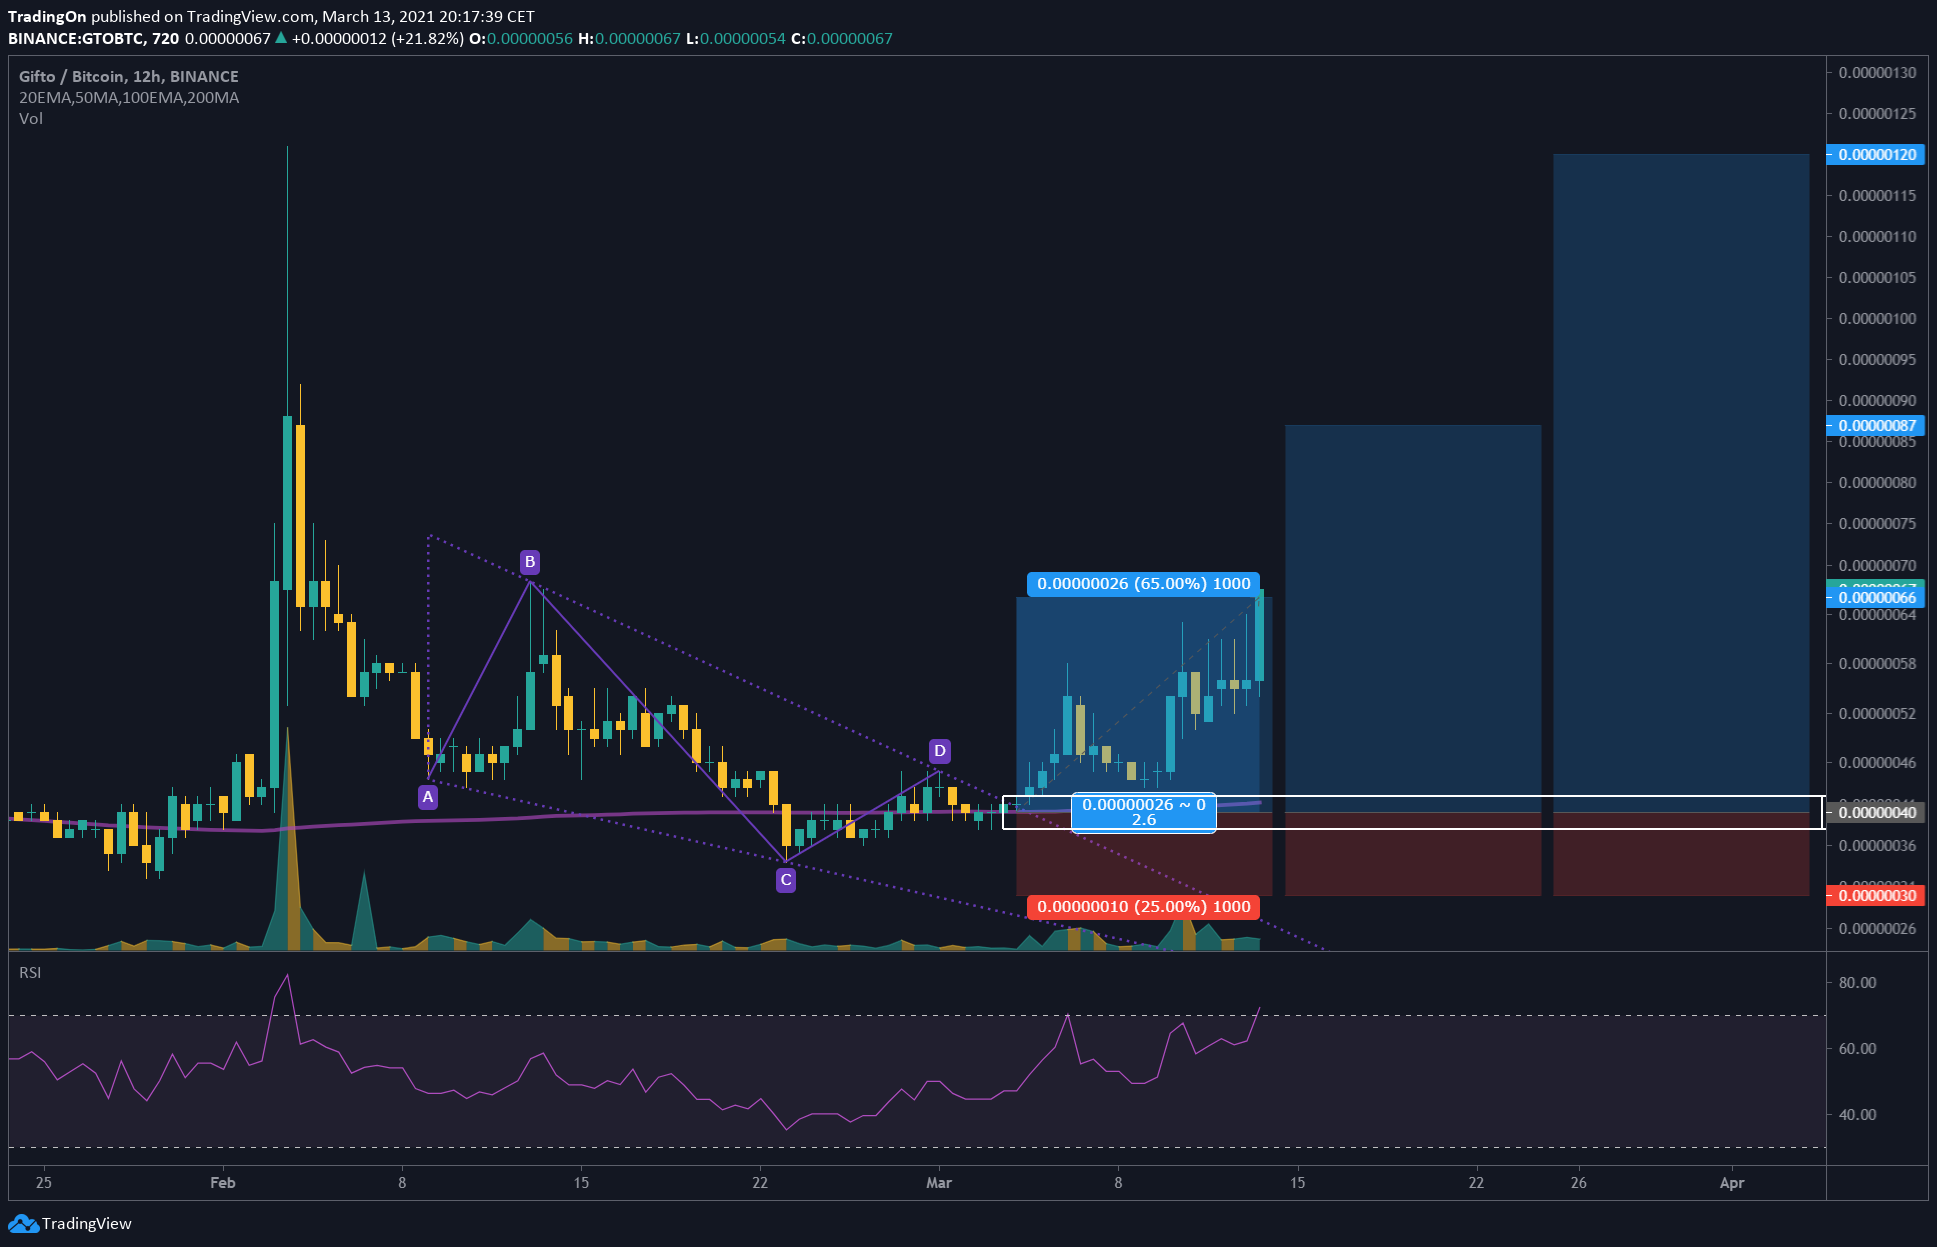Select pattern point B label
The image size is (1937, 1247).
pyautogui.click(x=530, y=562)
